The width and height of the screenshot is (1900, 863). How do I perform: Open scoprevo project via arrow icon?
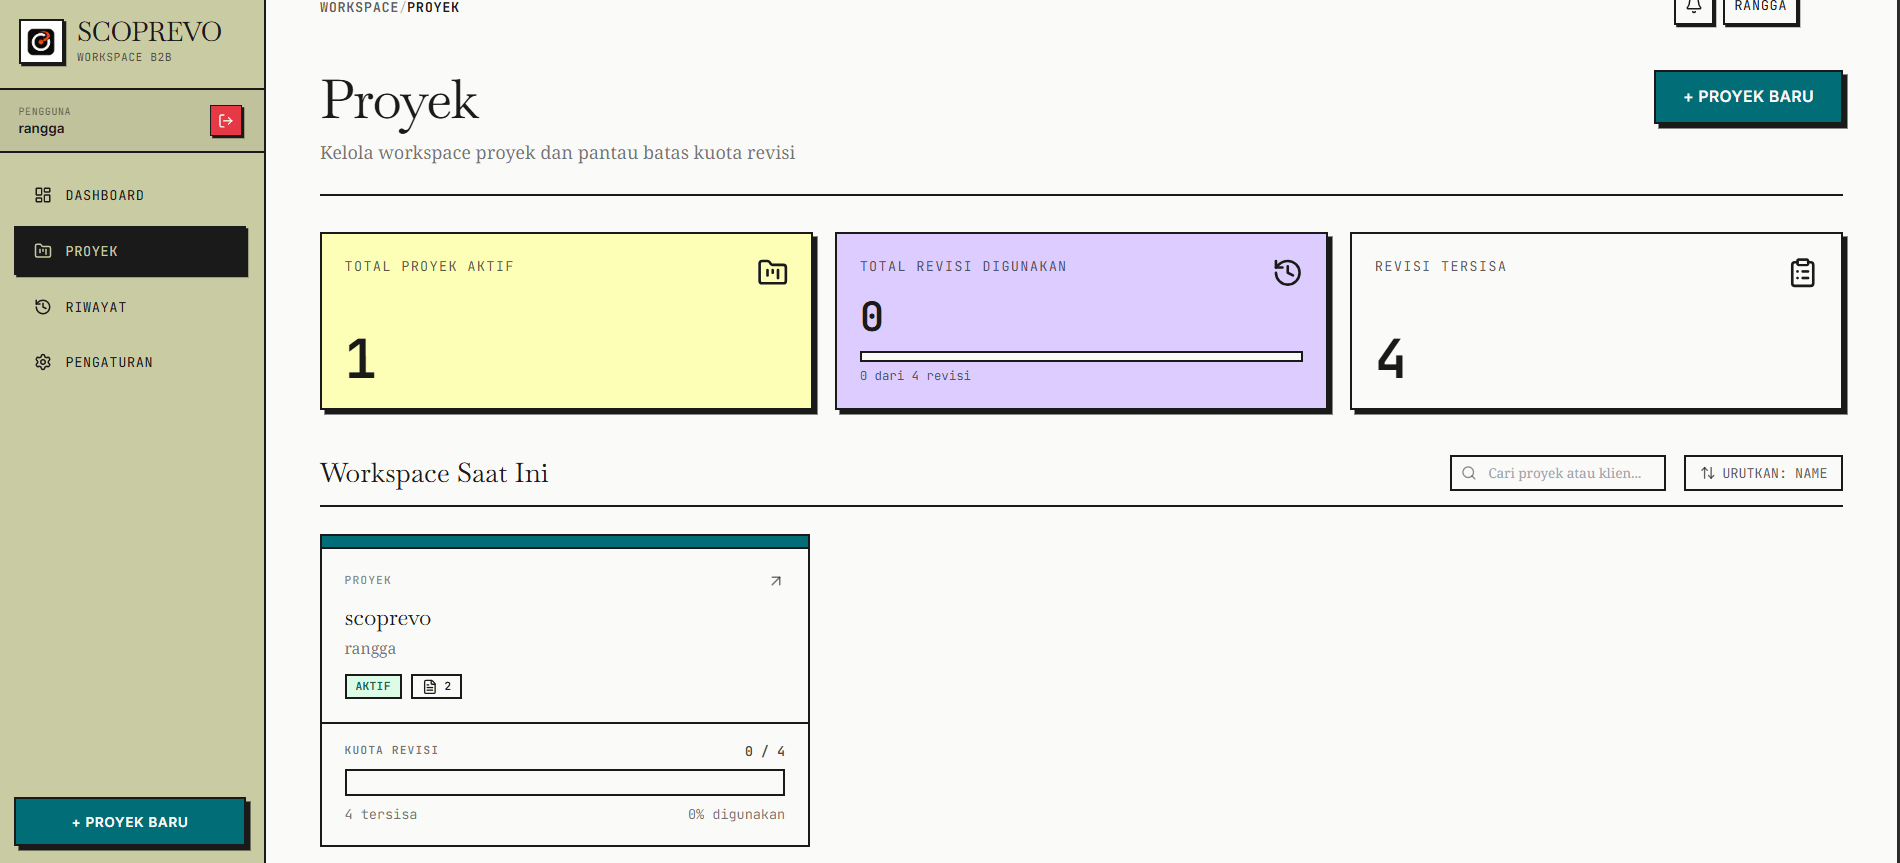point(776,581)
